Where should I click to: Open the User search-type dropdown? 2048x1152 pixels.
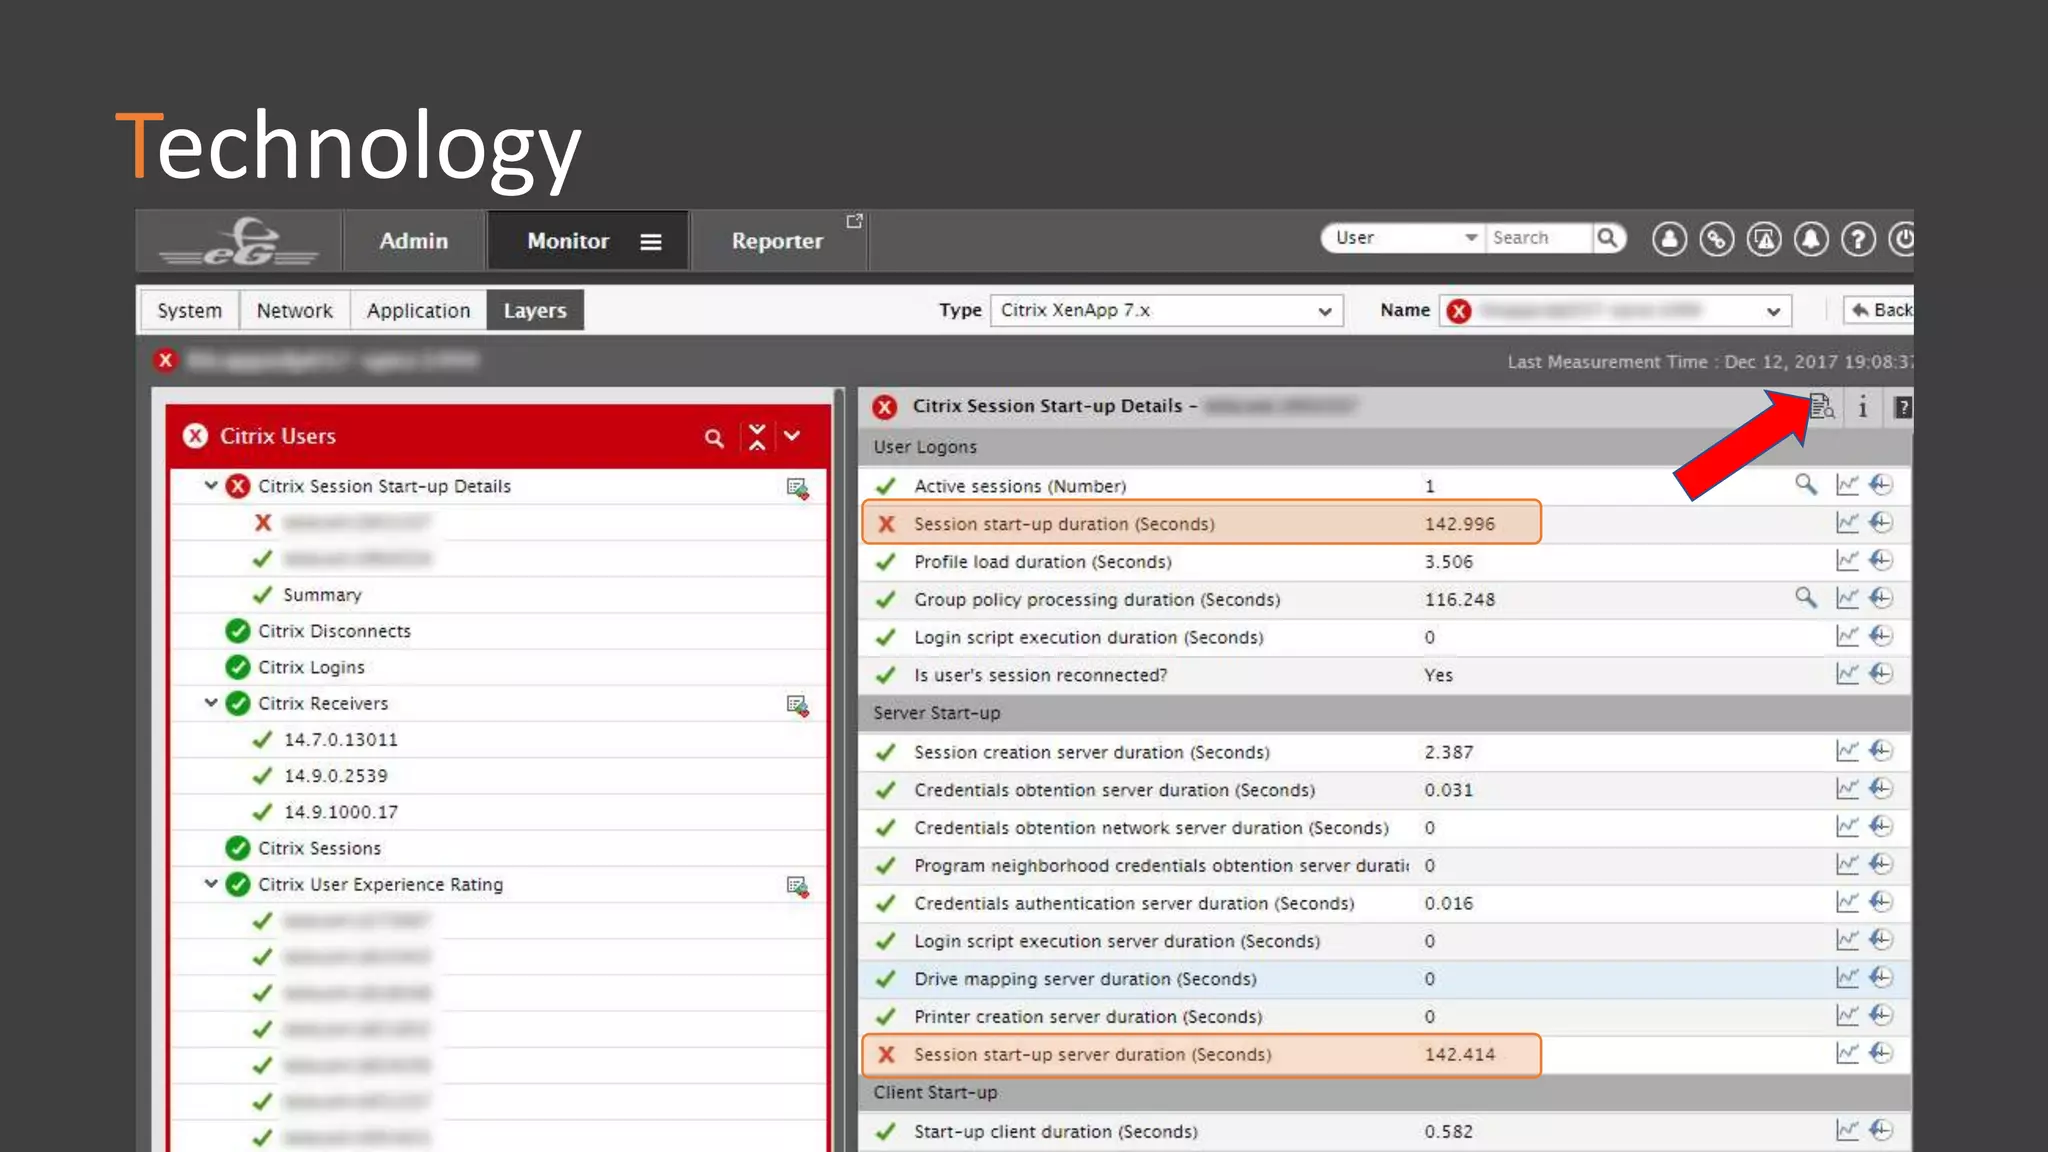click(1402, 238)
